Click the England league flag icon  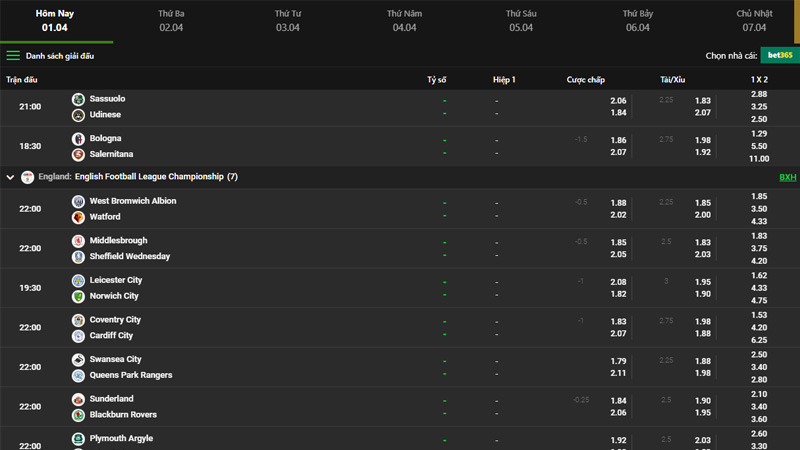[28, 177]
